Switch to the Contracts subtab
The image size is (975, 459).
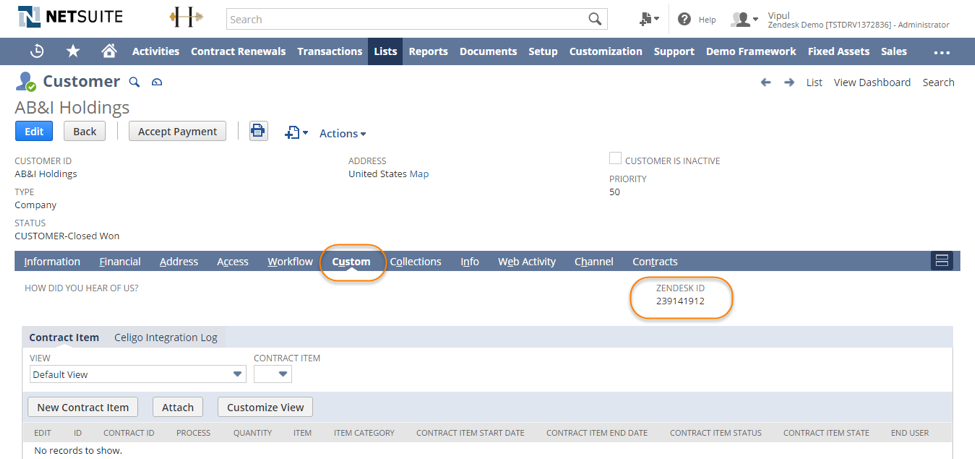coord(655,261)
